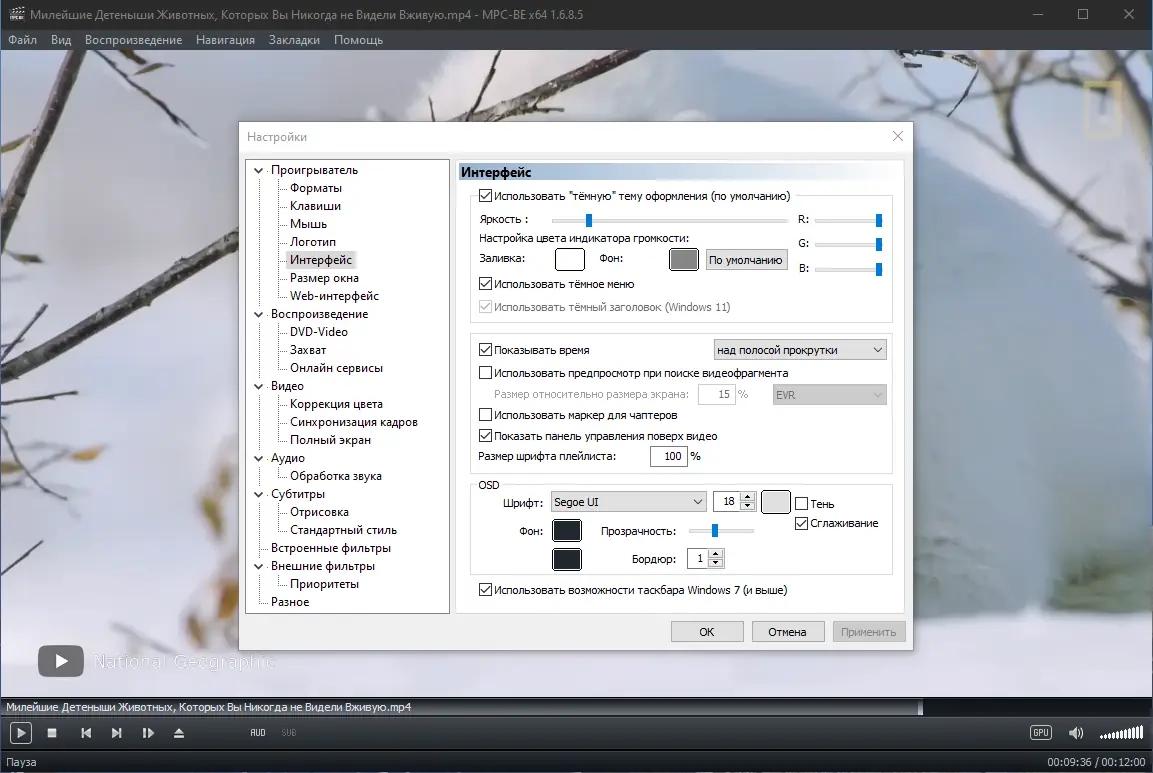Disable 'Показывать время' option
The height and width of the screenshot is (773, 1153).
coord(485,350)
